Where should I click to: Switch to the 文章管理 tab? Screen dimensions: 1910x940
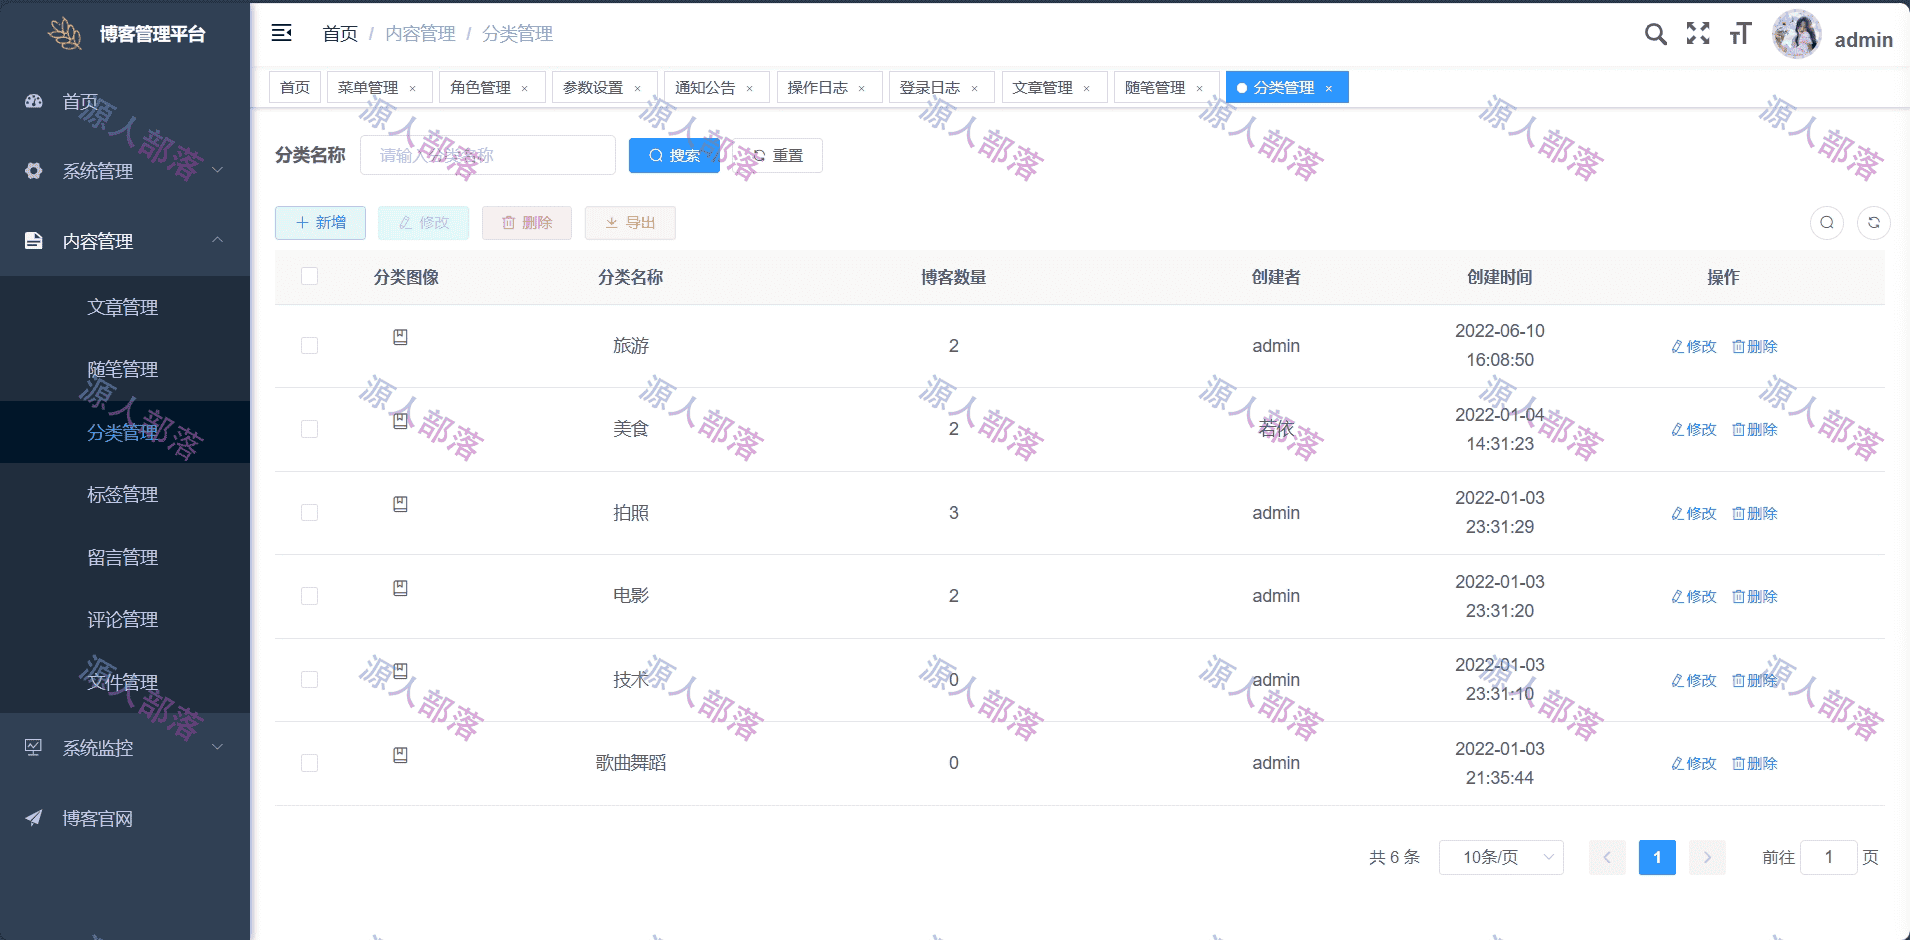click(x=1054, y=87)
